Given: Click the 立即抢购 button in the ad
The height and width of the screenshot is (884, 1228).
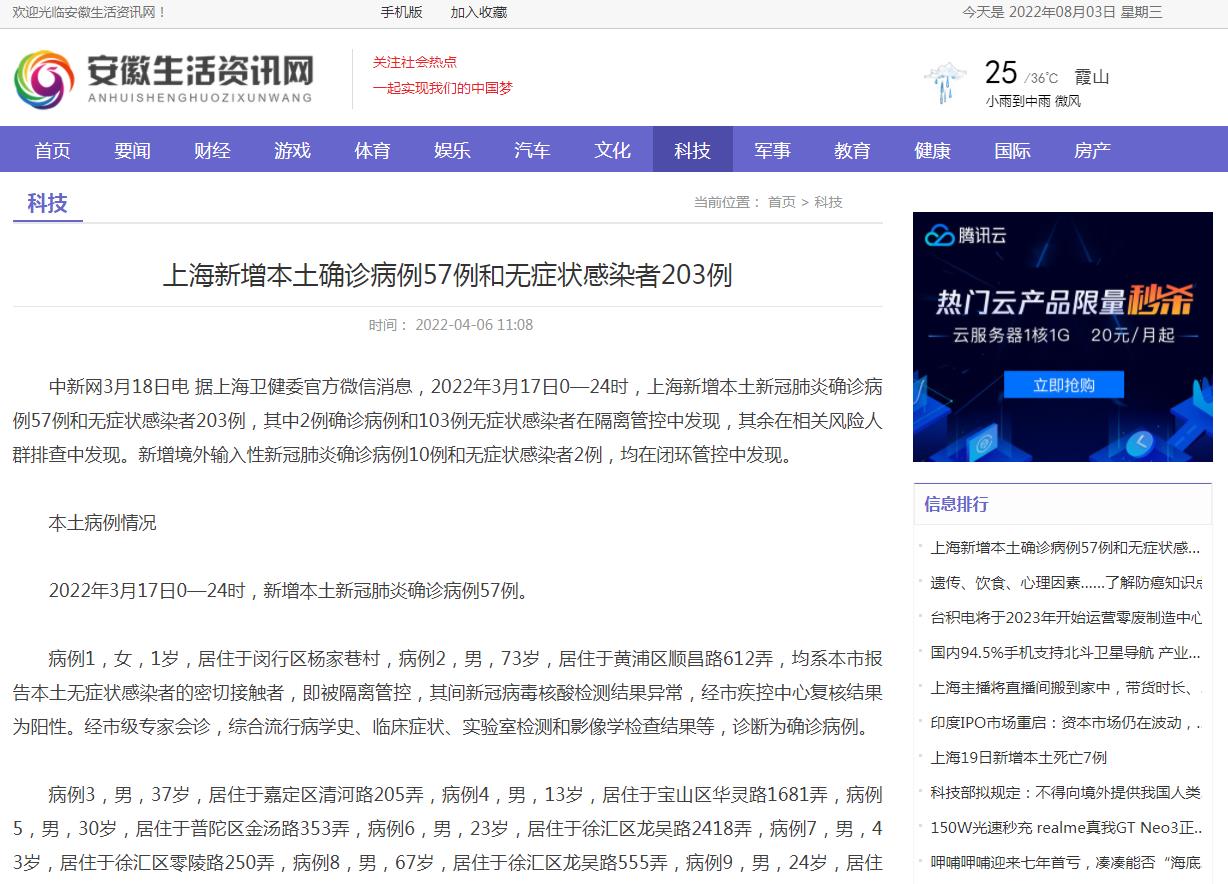Looking at the screenshot, I should point(1064,385).
